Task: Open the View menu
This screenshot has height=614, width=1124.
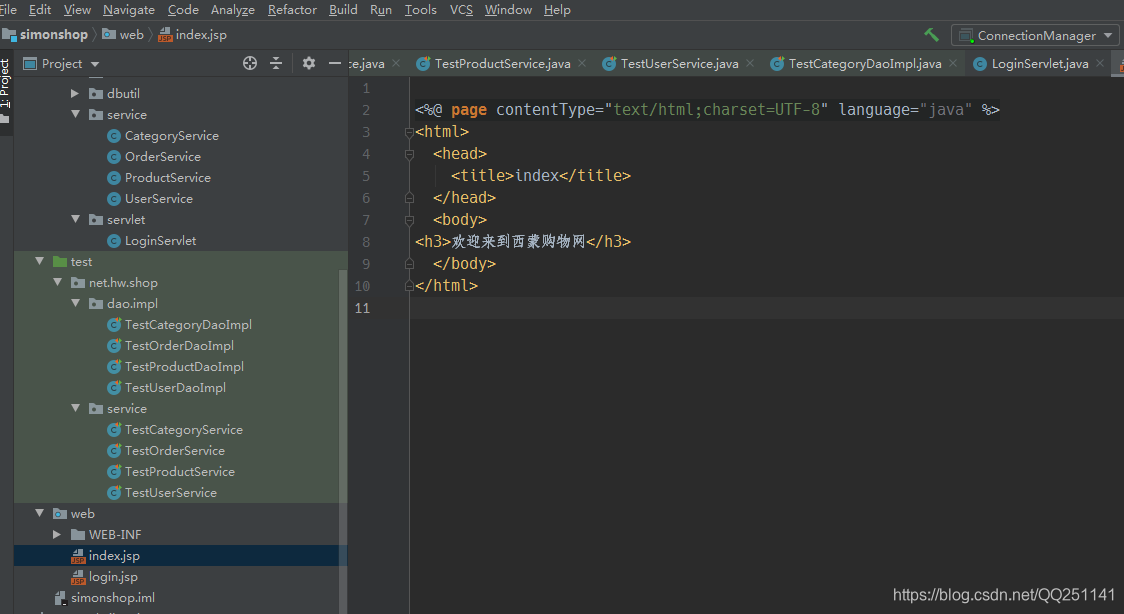Action: 77,10
